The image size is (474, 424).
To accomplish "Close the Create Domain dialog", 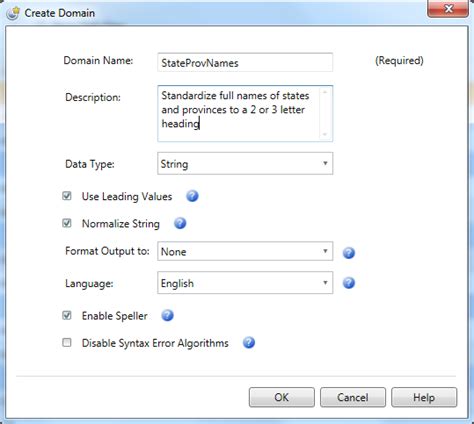I will coord(448,9).
